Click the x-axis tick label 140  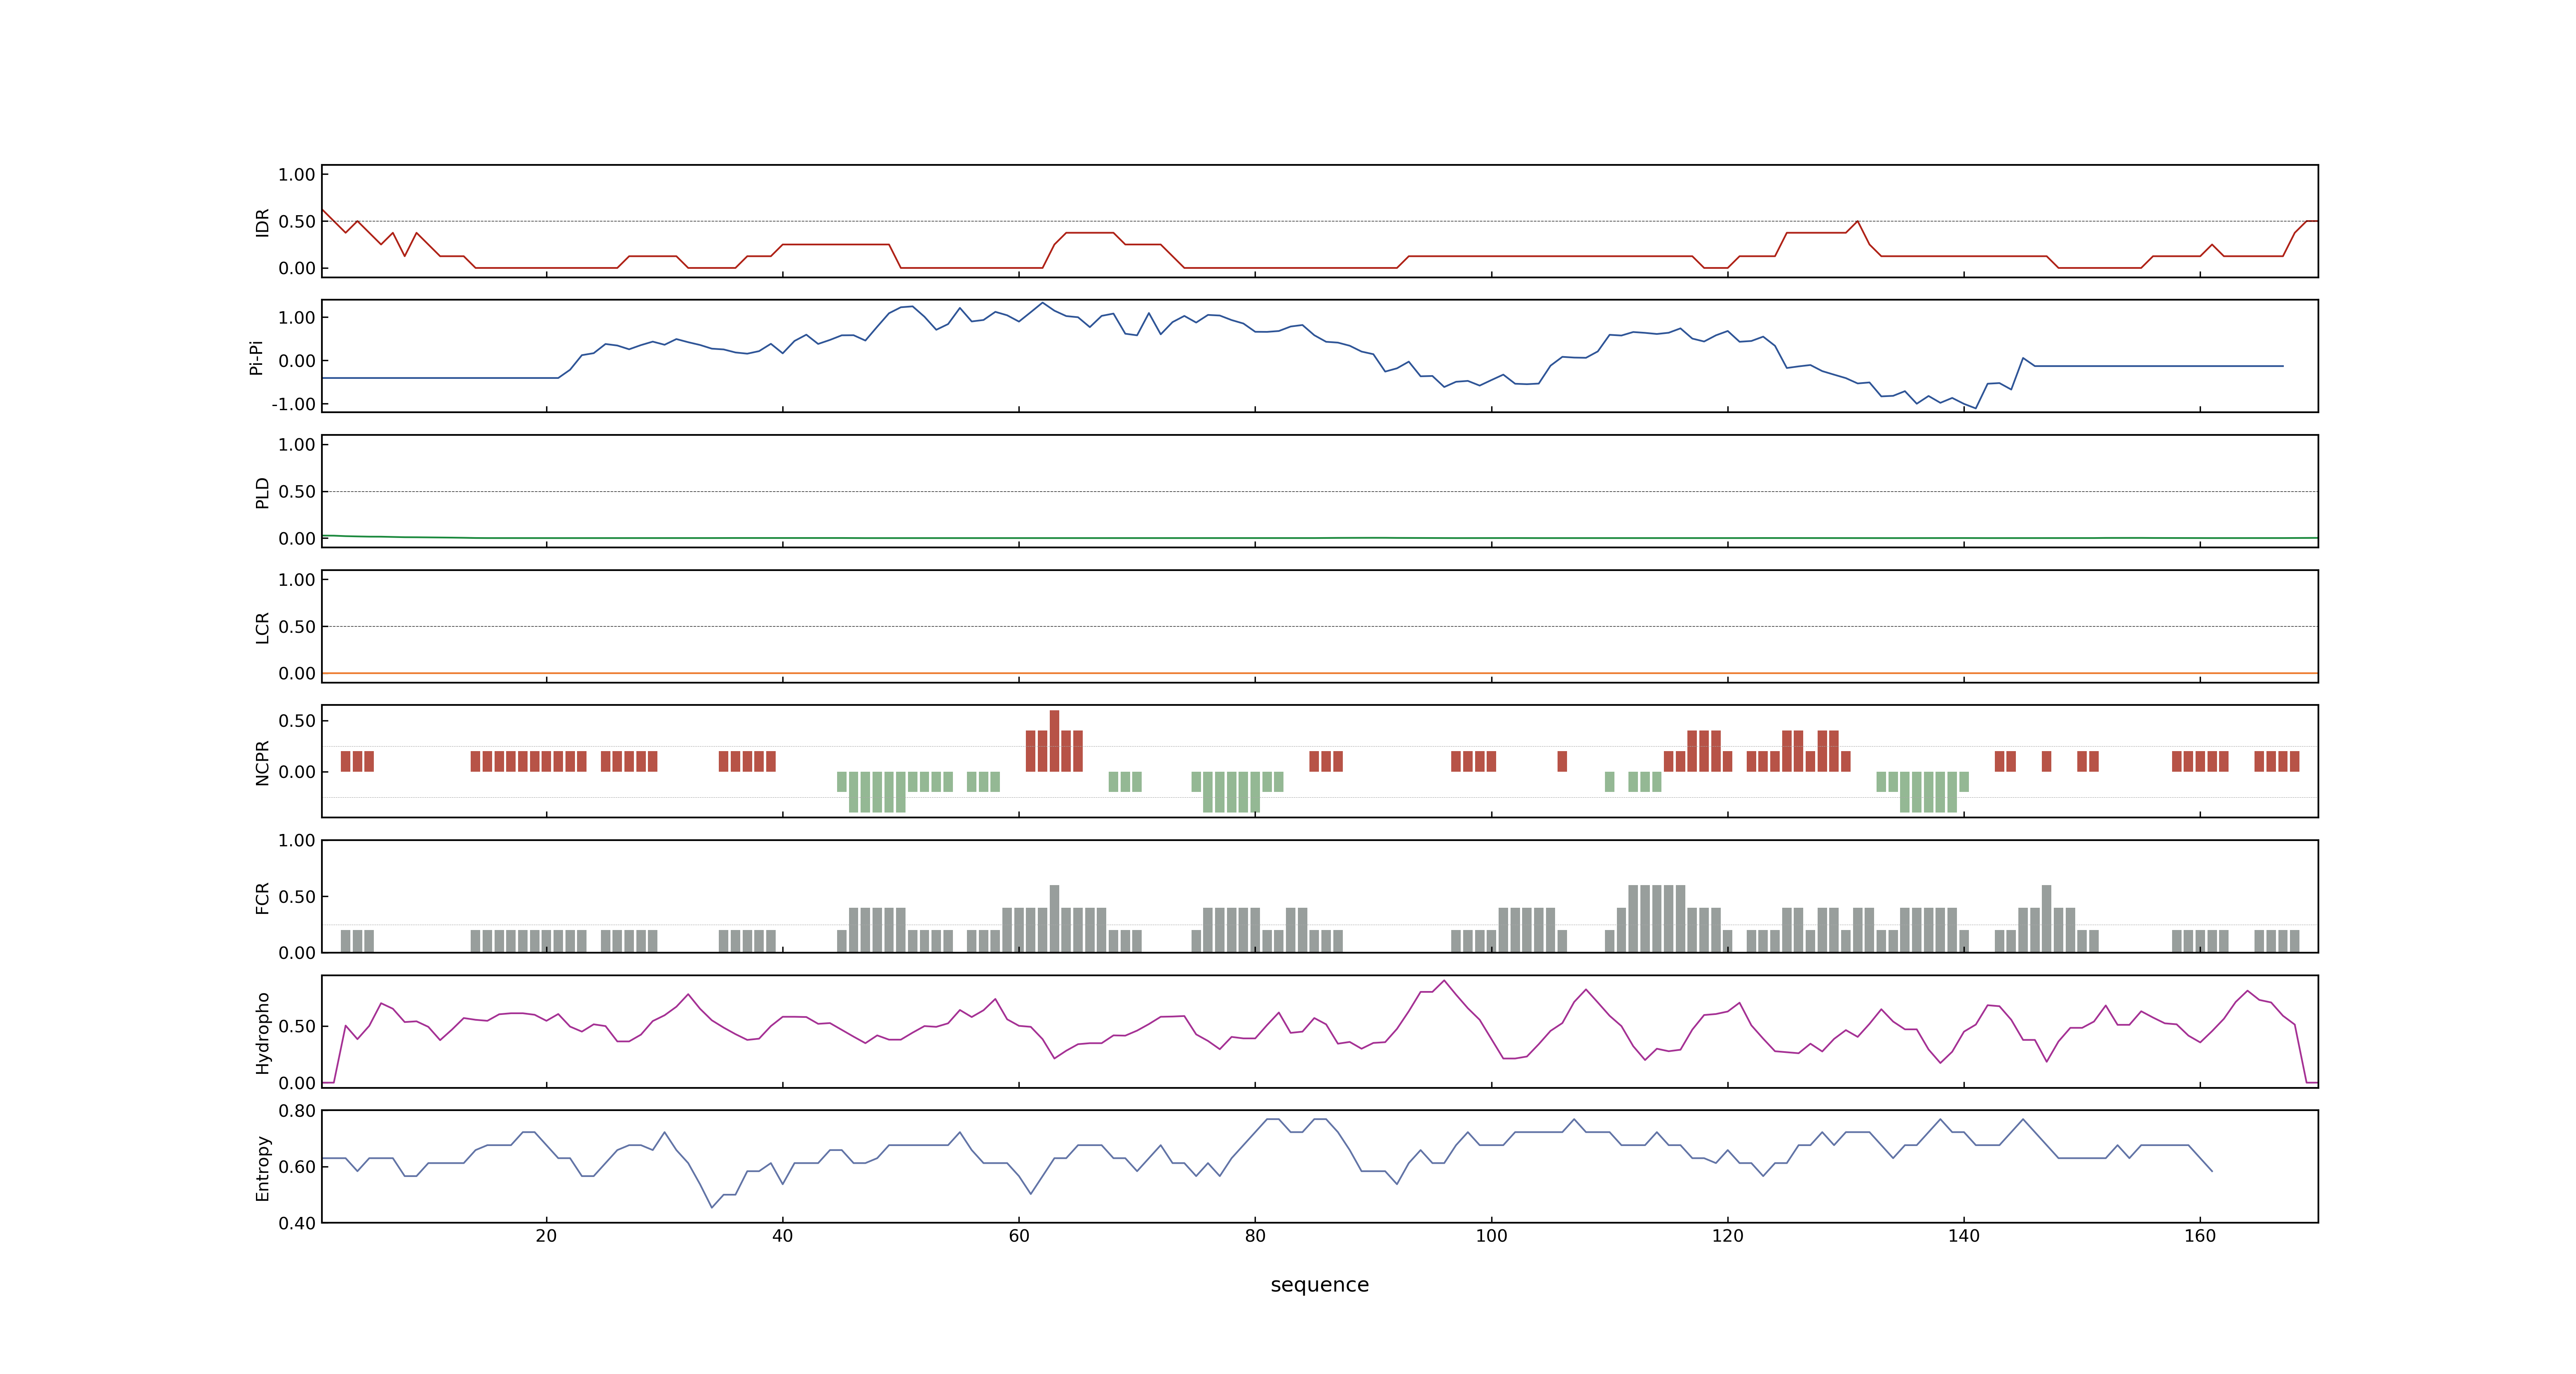click(1963, 1236)
